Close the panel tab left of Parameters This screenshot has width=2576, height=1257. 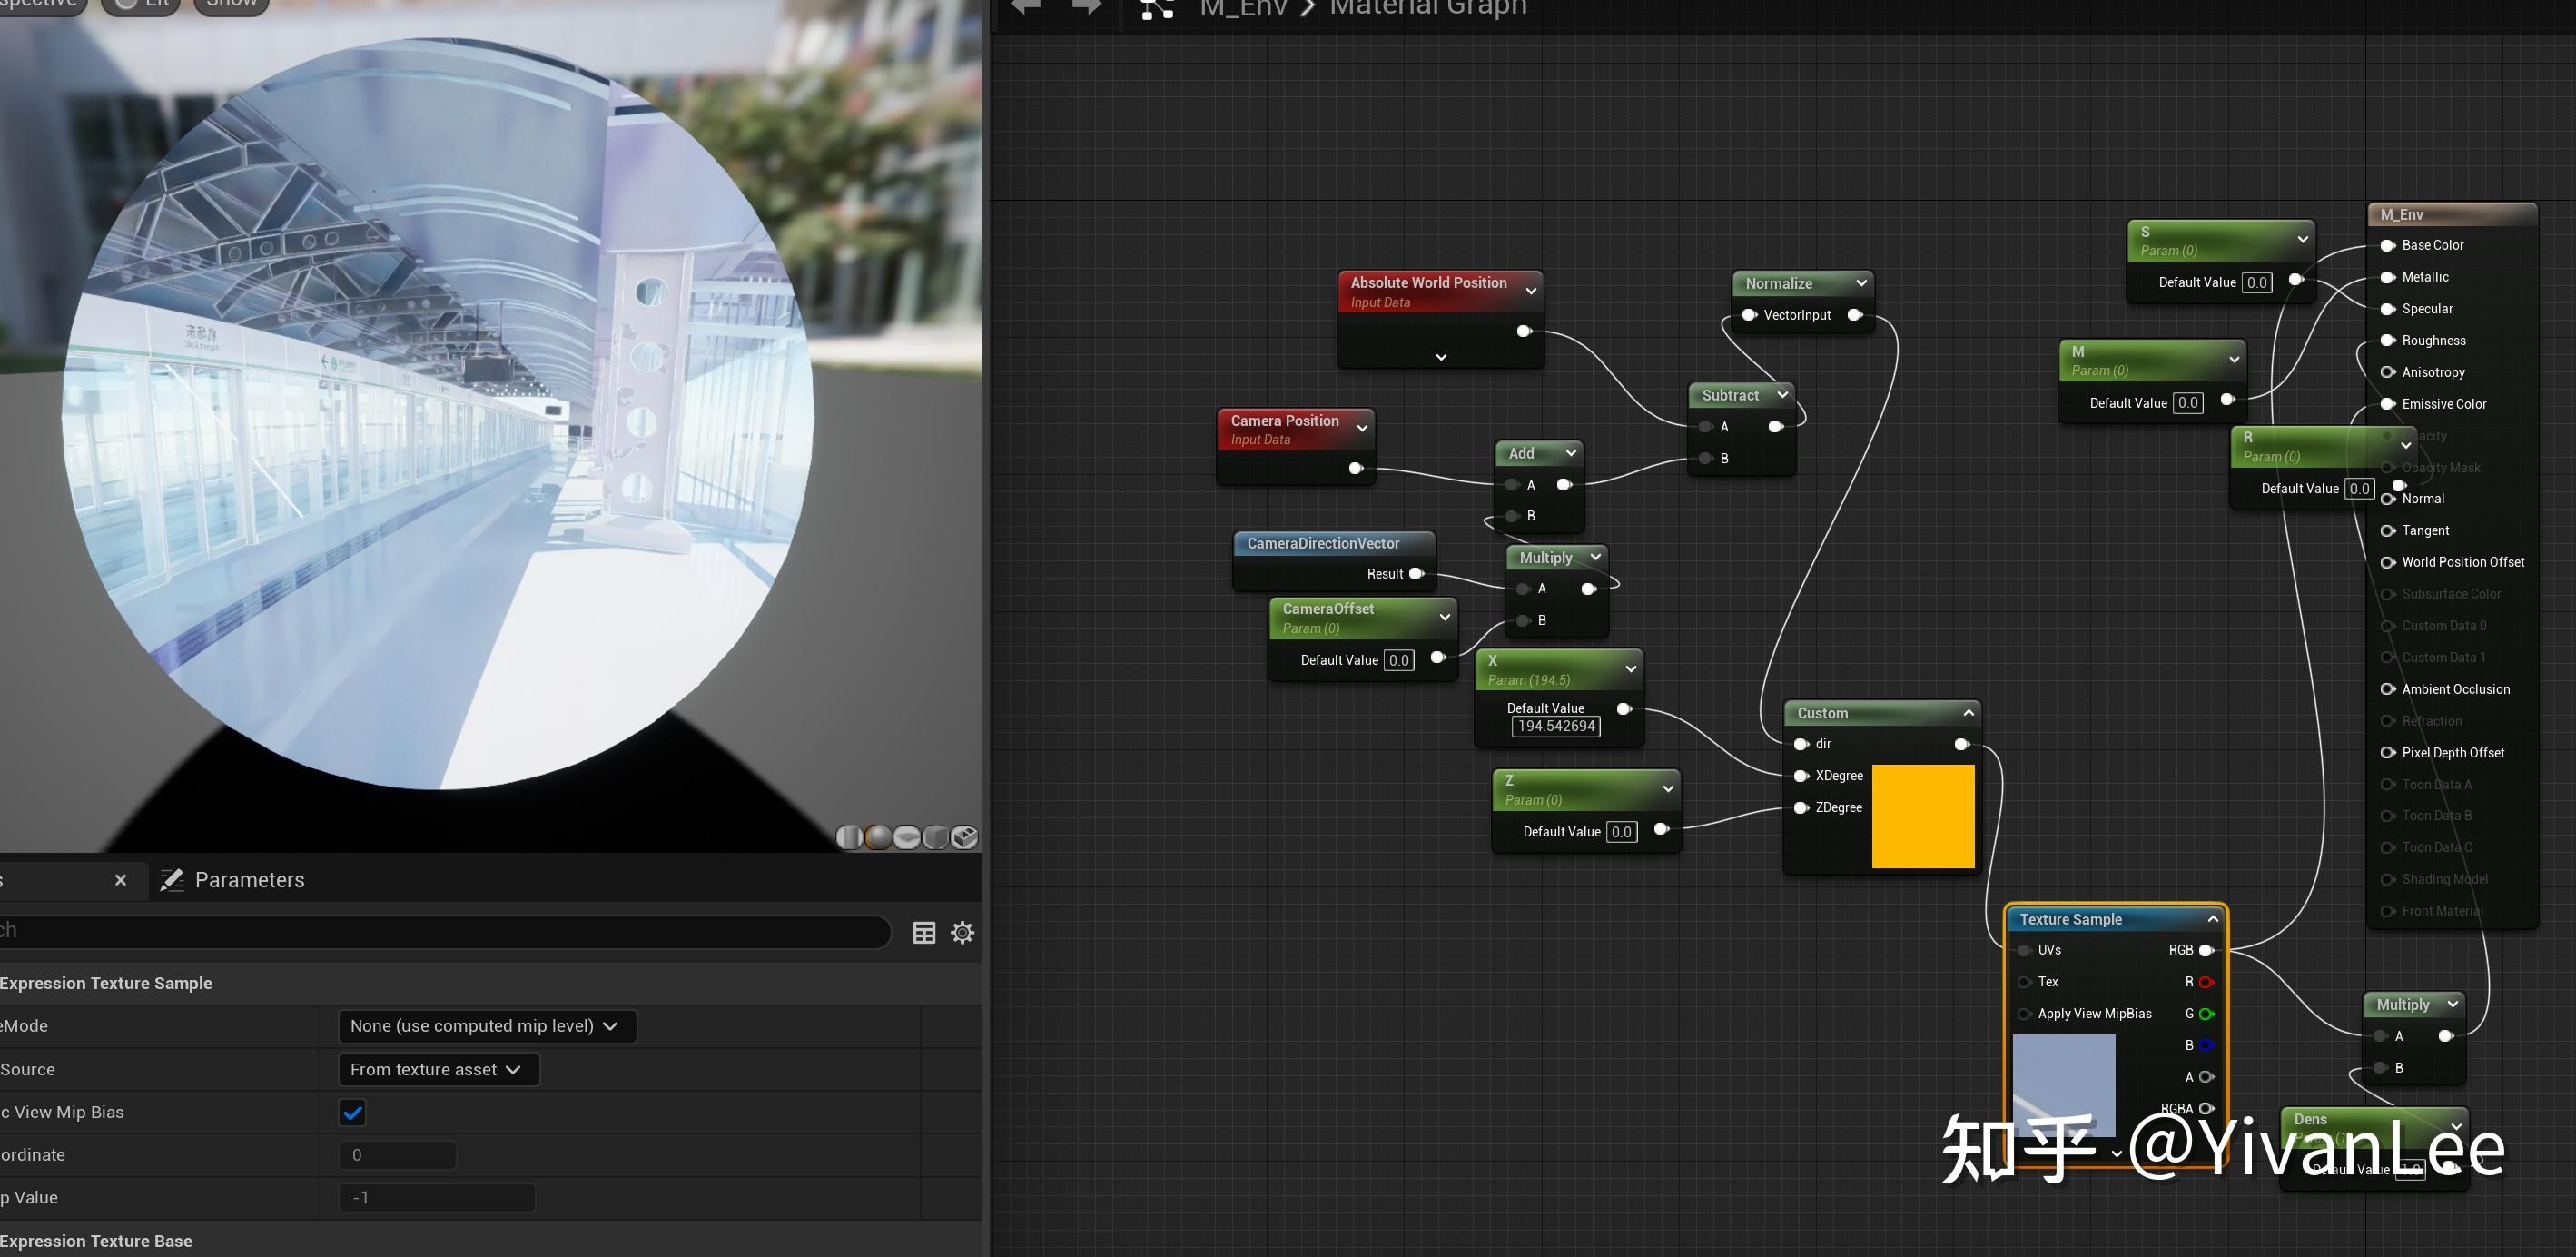121,879
